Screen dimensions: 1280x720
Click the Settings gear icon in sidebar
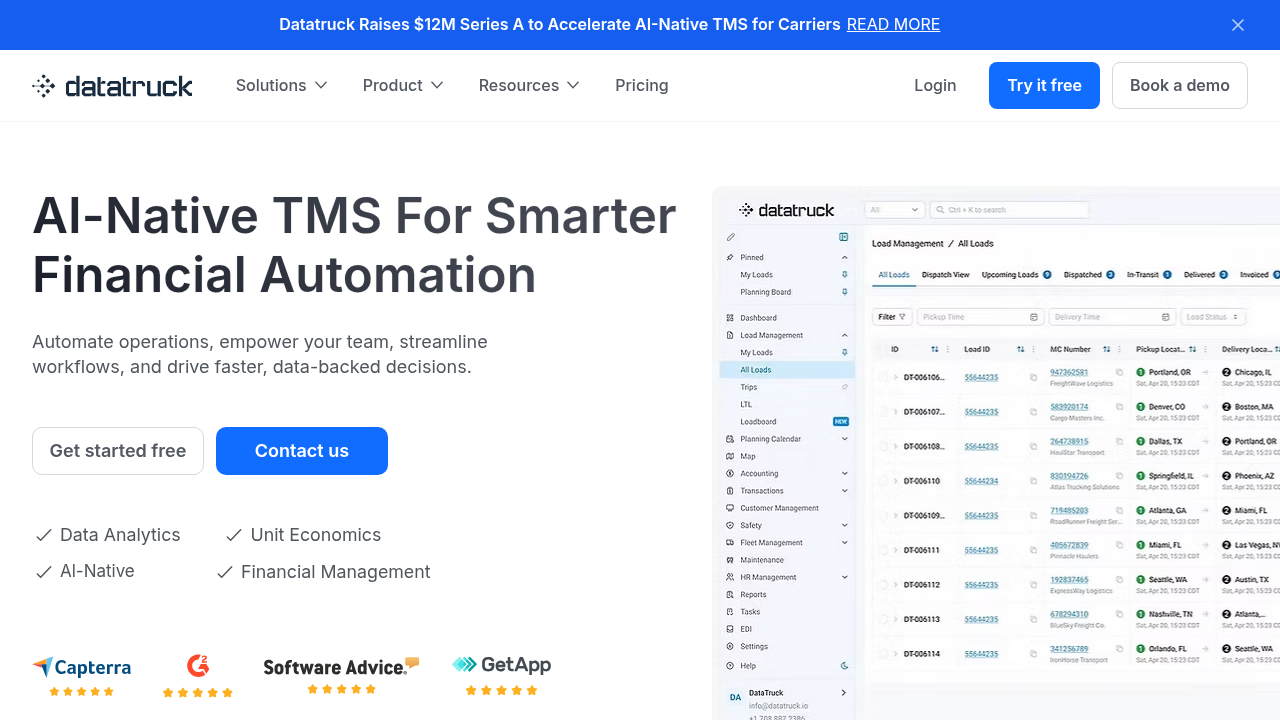pos(730,647)
